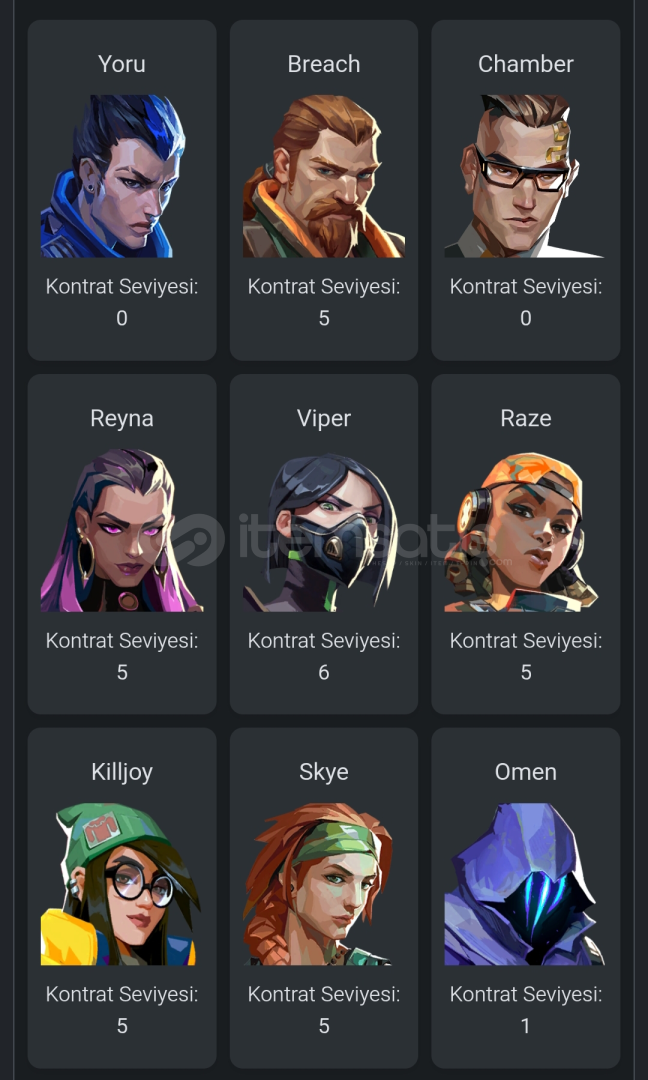Click Omen's contract level 1 value
This screenshot has width=648, height=1080.
[x=525, y=1026]
